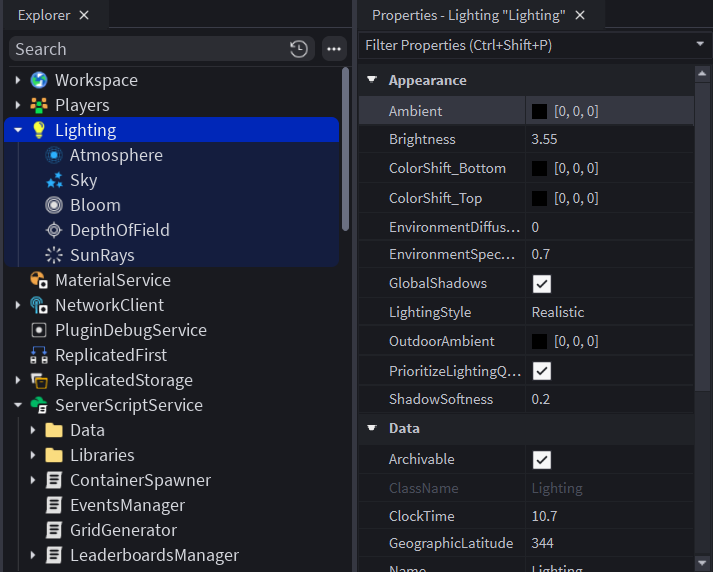Image resolution: width=713 pixels, height=572 pixels.
Task: Click the Libraries folder icon
Action: (54, 455)
